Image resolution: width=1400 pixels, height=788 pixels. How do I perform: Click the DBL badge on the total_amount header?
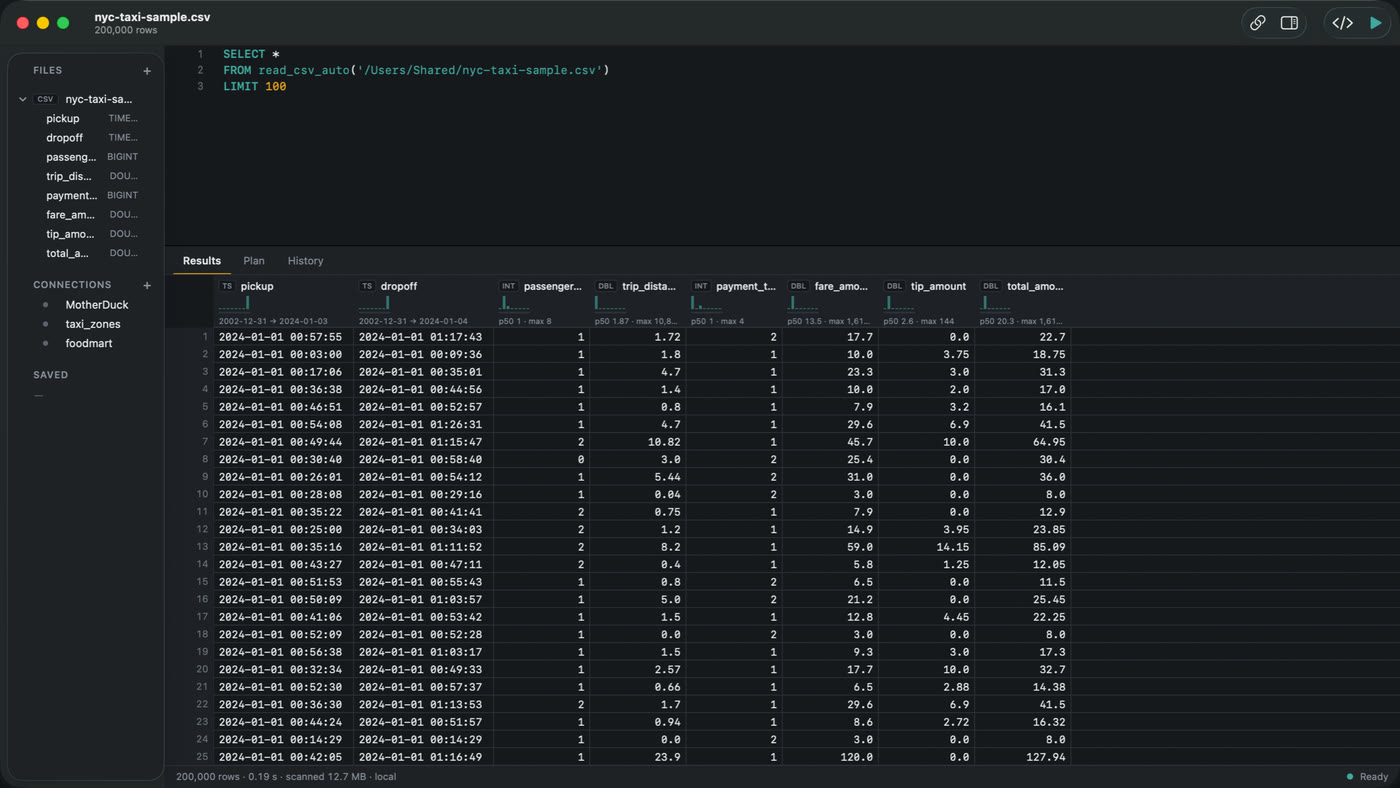point(990,286)
